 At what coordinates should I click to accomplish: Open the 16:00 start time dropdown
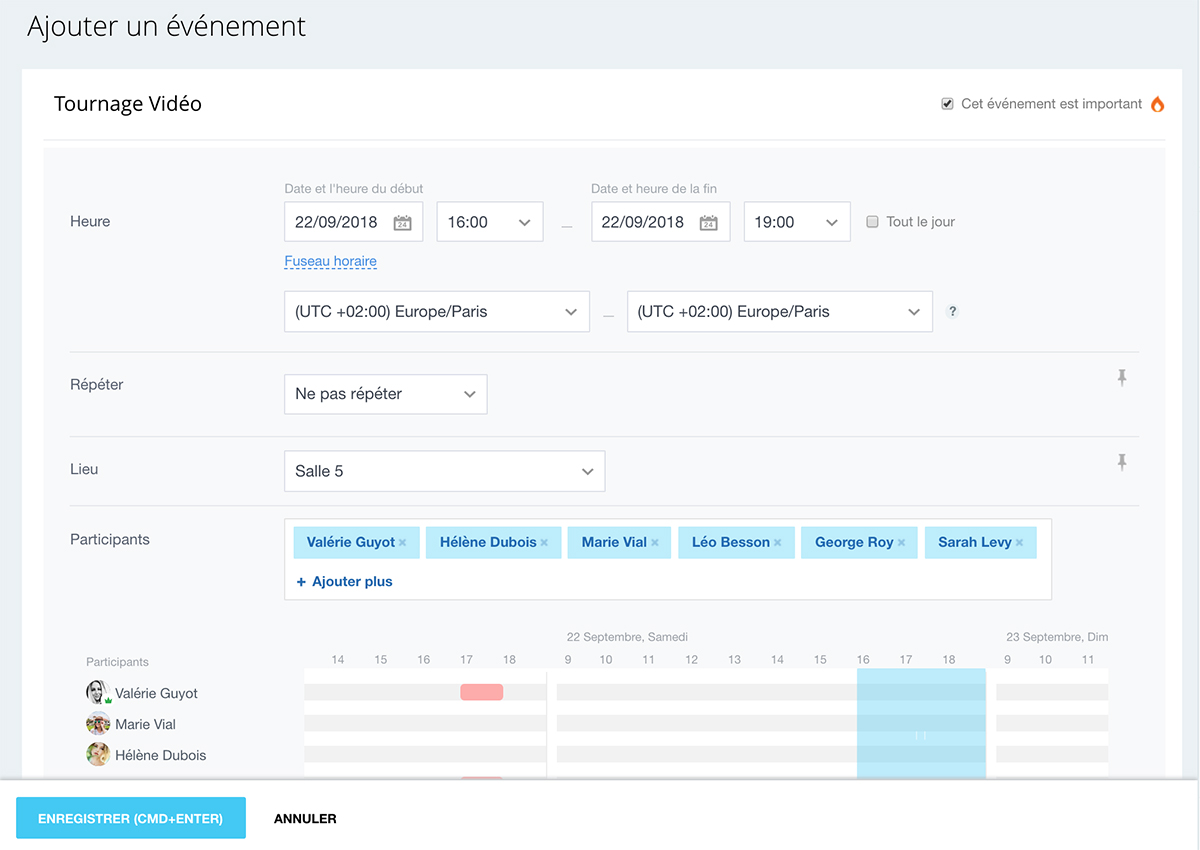coord(490,222)
